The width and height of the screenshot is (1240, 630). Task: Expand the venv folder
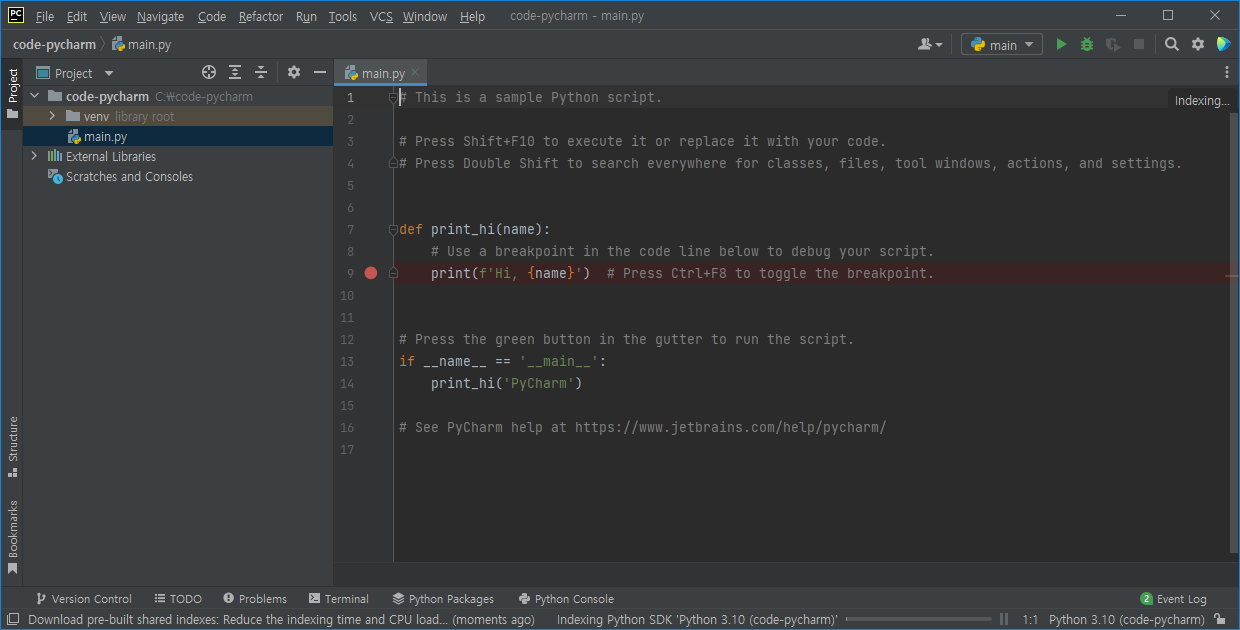coord(52,116)
